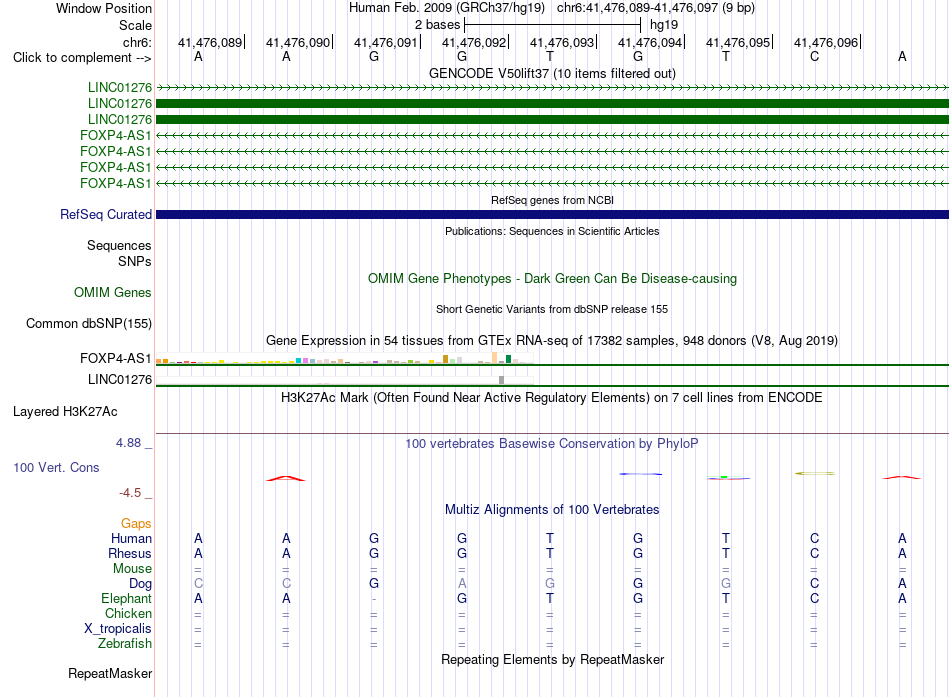Click the chr6:41,476,089-41,476,097 (9 bp) coordinates text
The width and height of the screenshot is (950, 697).
pyautogui.click(x=656, y=8)
